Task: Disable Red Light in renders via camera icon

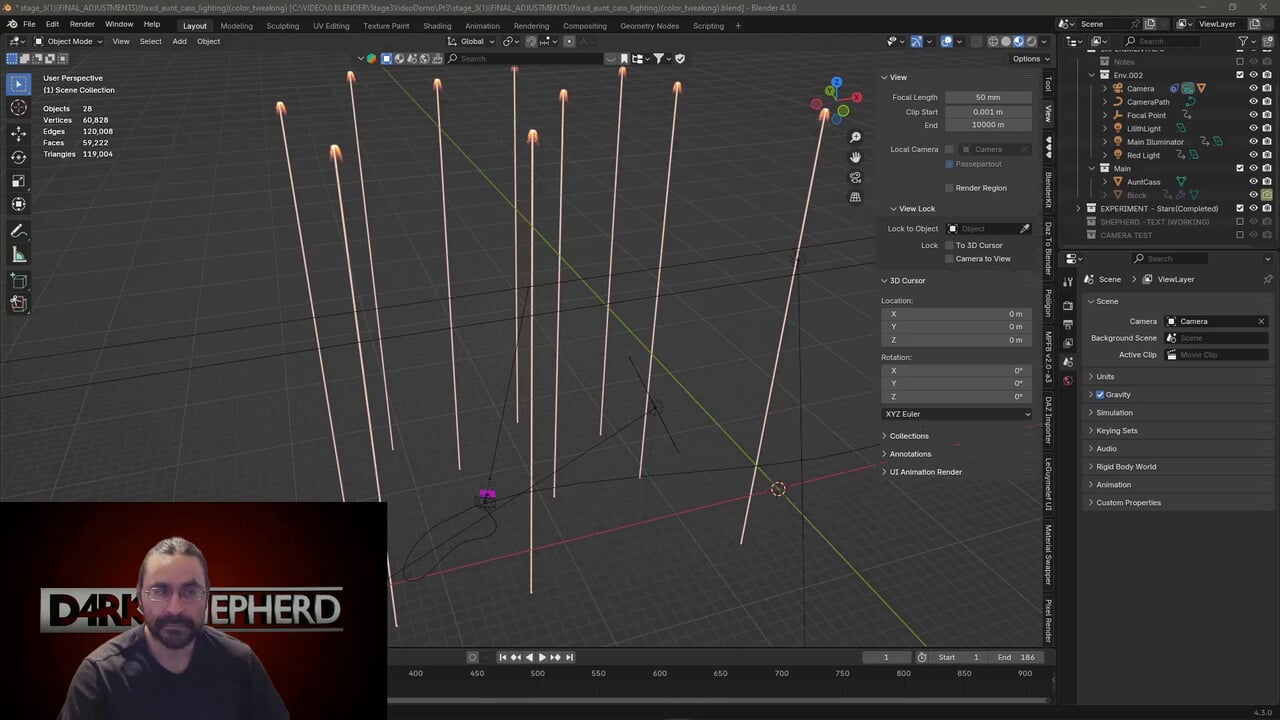Action: 1266,155
